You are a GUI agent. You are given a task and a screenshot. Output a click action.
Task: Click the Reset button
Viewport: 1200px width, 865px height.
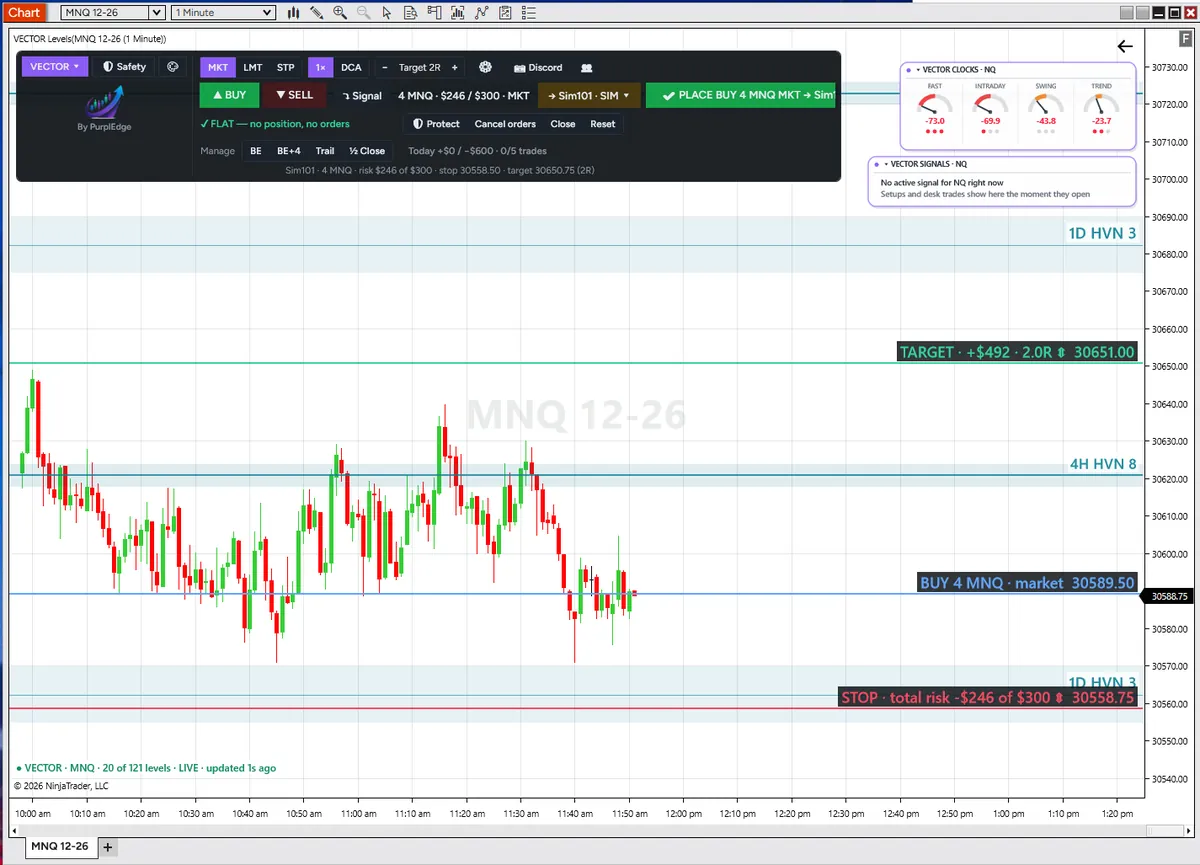tap(603, 124)
